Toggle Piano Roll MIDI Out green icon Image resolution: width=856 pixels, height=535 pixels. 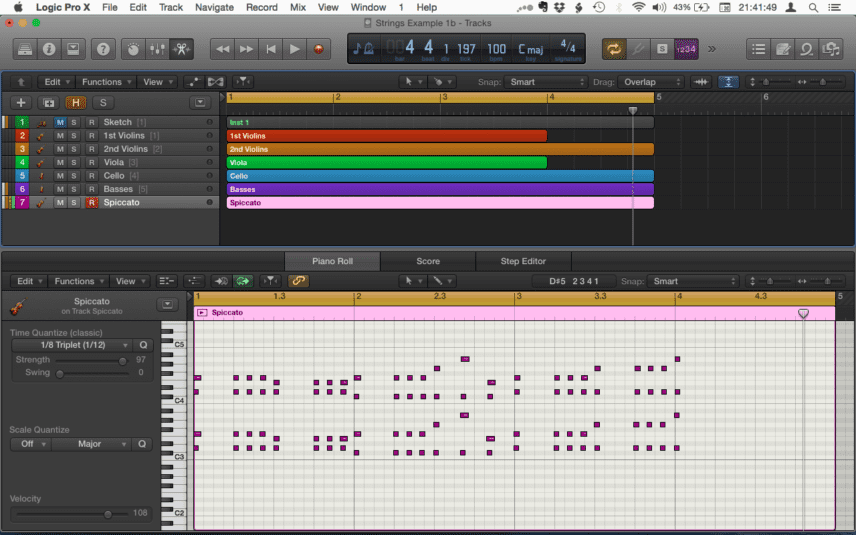243,281
